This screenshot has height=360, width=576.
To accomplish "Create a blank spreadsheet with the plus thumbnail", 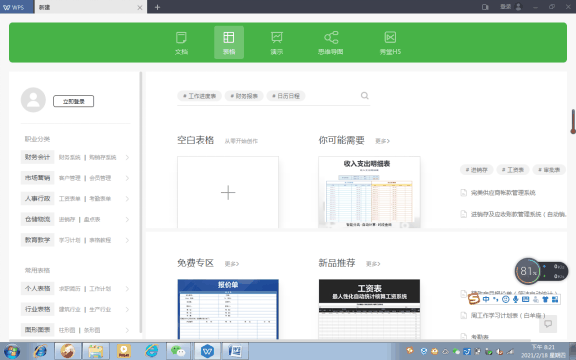I will click(x=228, y=192).
